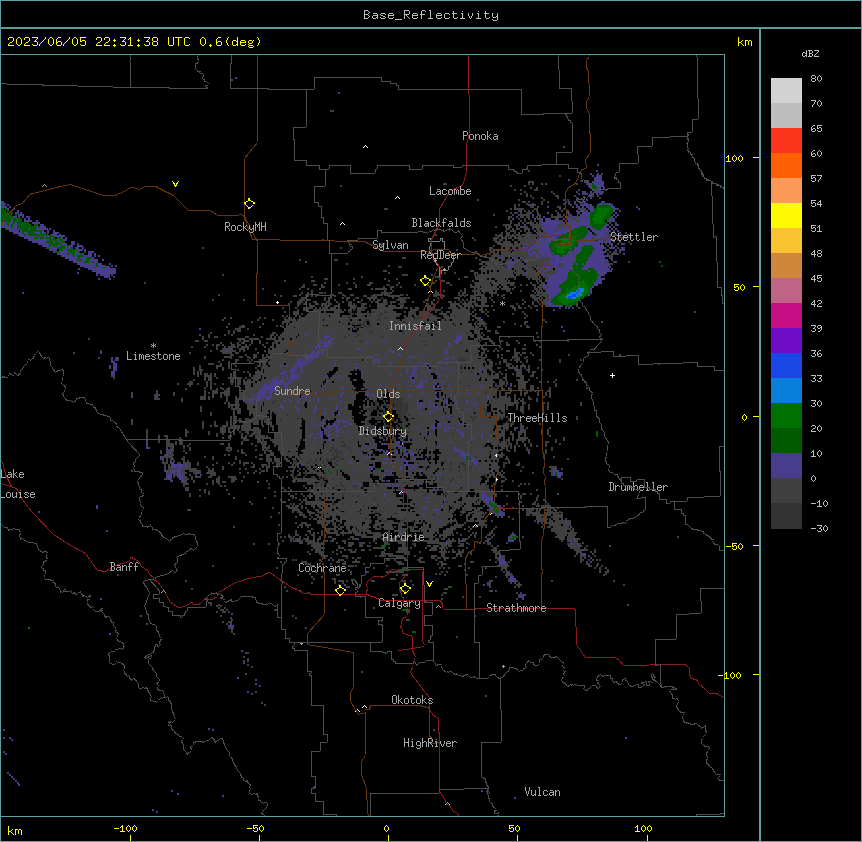The width and height of the screenshot is (862, 842).
Task: Pick the green 30-20 dBZ legend swatch
Action: (786, 416)
